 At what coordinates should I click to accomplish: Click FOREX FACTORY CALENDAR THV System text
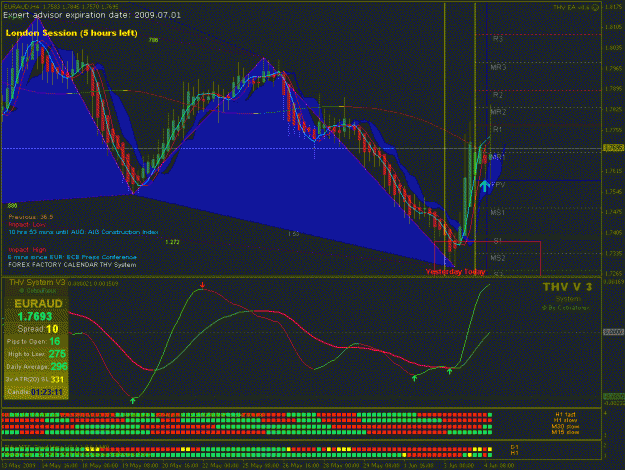click(x=72, y=265)
